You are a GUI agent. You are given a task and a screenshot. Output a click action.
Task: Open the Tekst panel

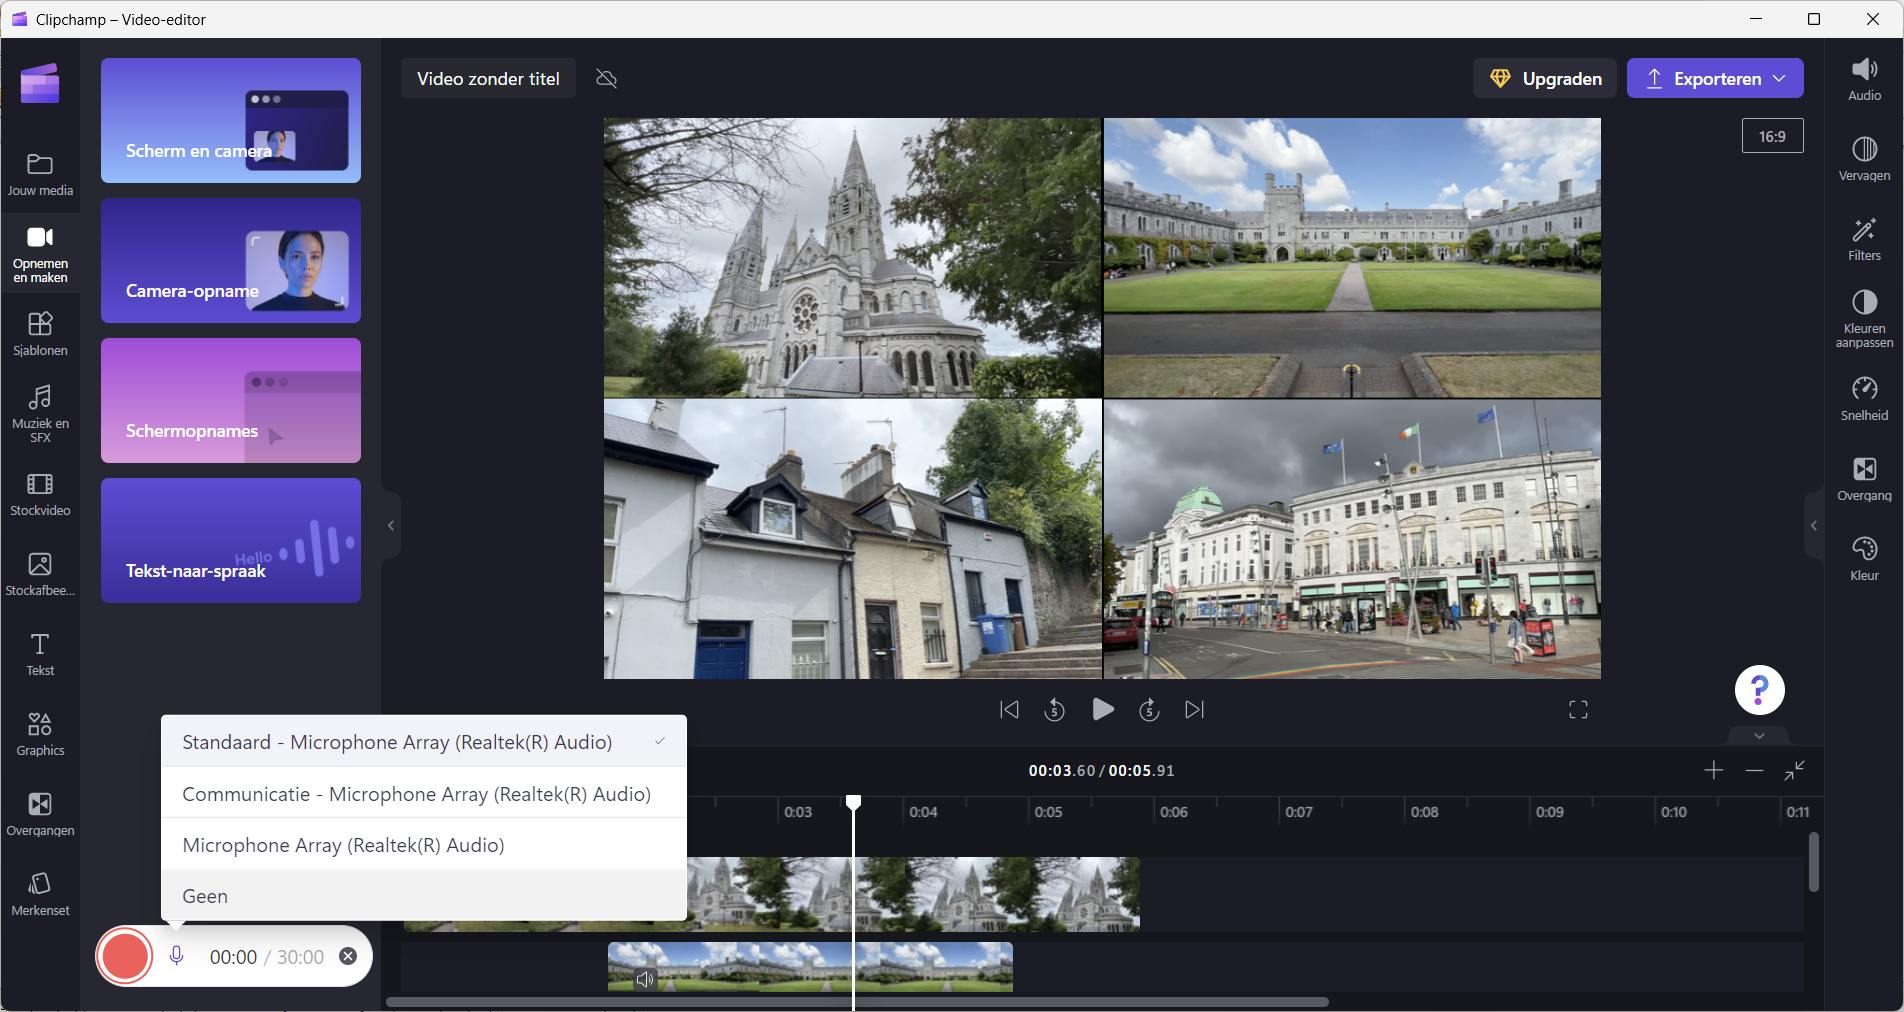tap(40, 654)
